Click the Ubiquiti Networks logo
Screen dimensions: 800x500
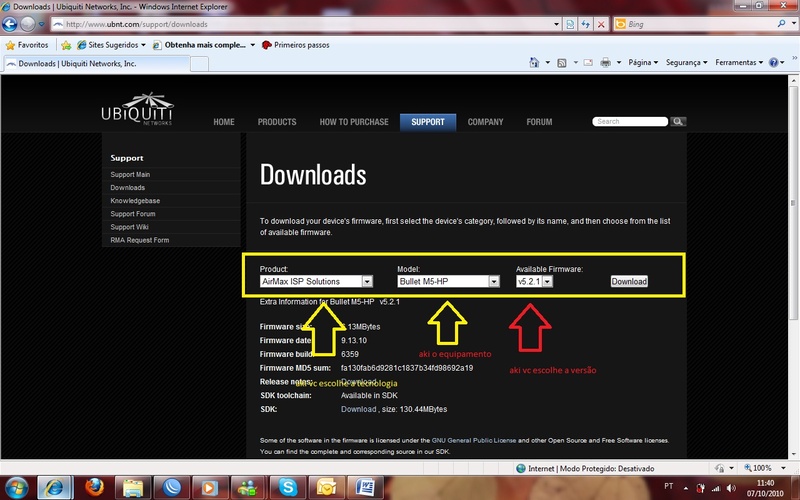click(x=137, y=109)
